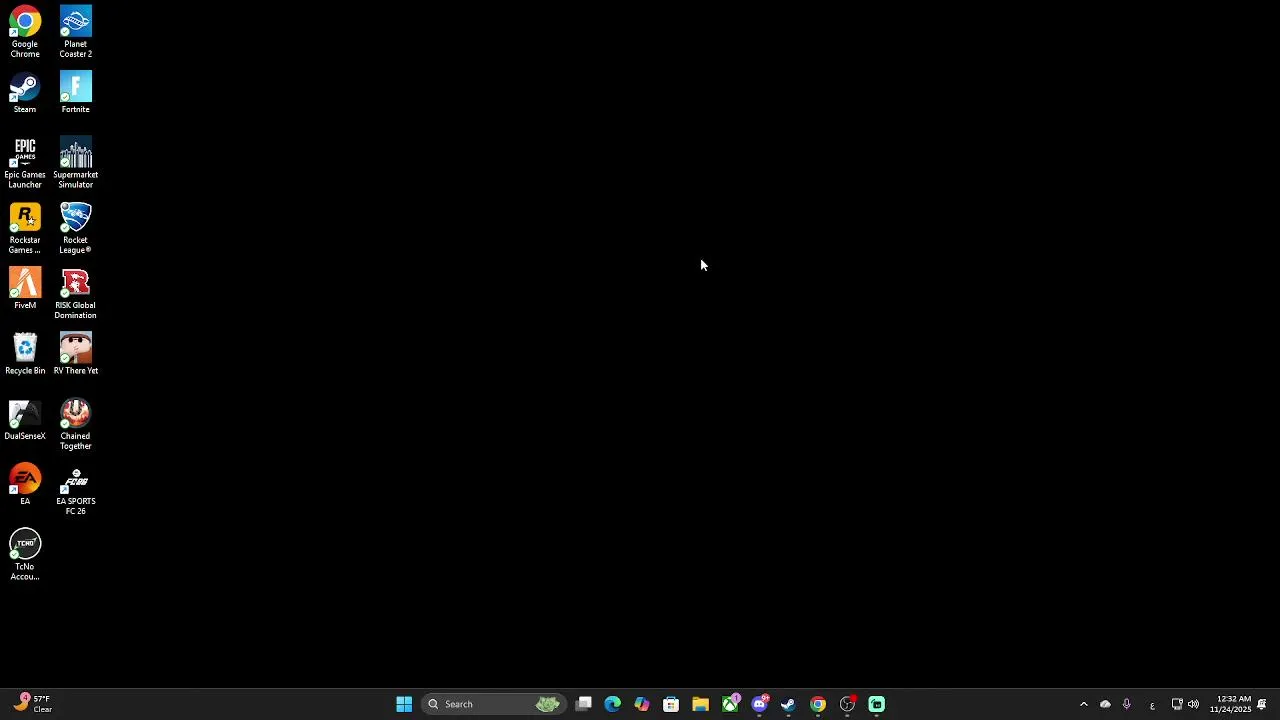
Task: Click the OneDrive cloud tray icon
Action: coord(1105,704)
